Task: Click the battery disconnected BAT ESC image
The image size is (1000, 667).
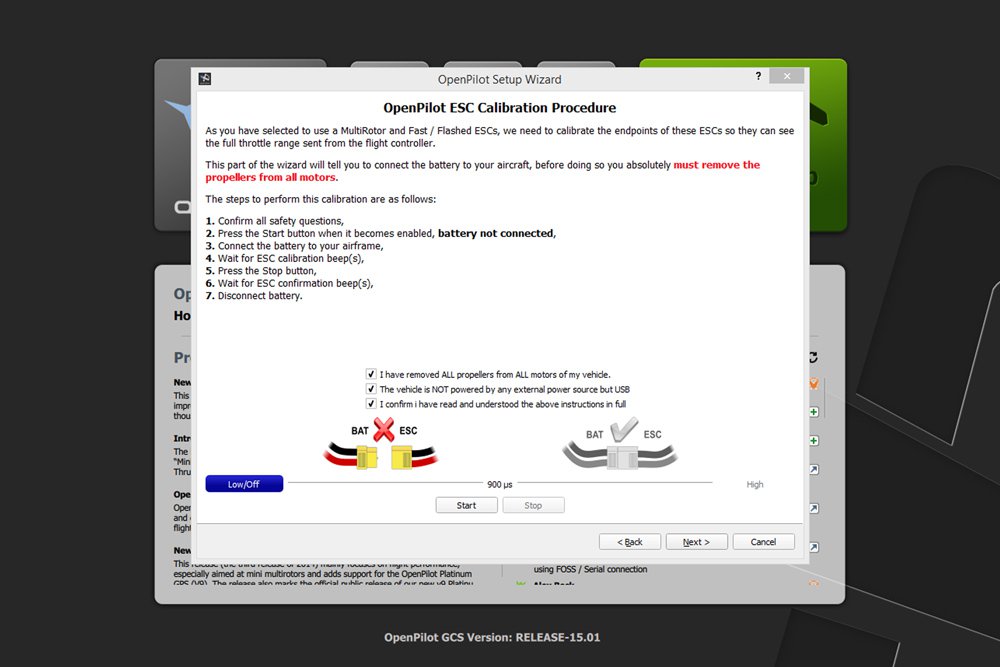Action: click(x=381, y=444)
